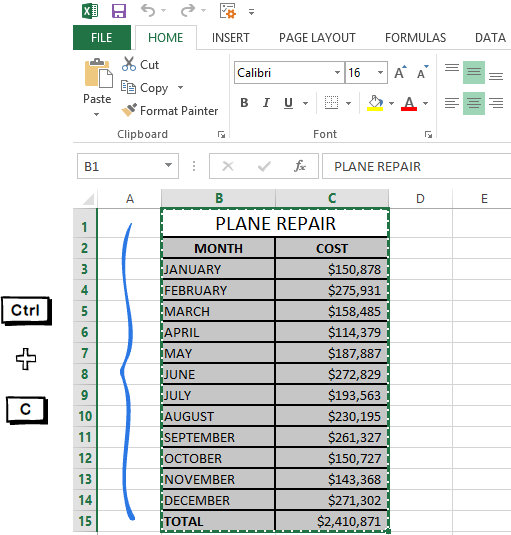Open the Name Box dropdown arrow

[169, 165]
